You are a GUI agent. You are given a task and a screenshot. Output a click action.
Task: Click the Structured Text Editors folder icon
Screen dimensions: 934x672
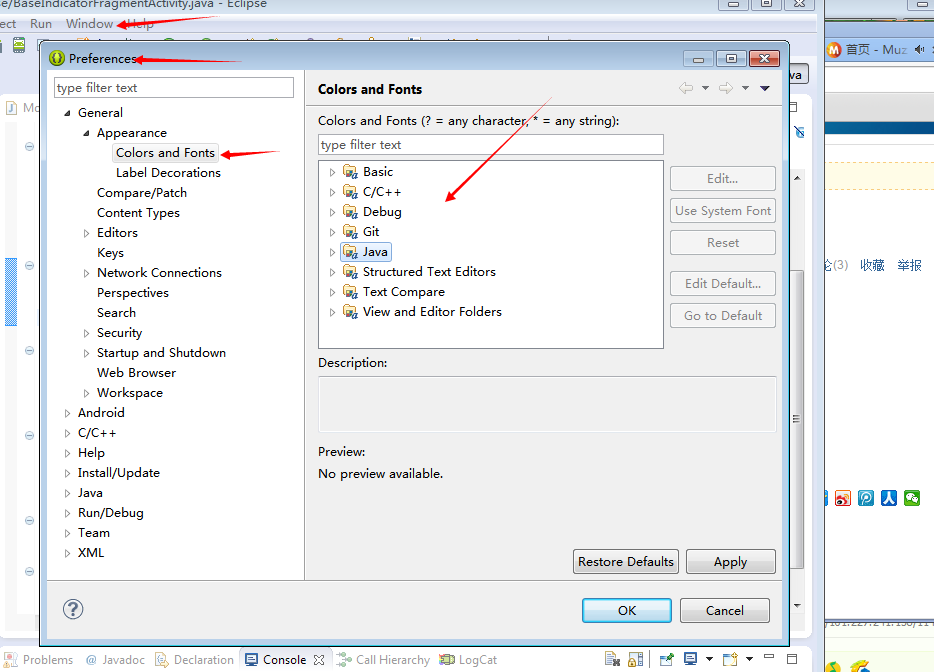pos(350,272)
